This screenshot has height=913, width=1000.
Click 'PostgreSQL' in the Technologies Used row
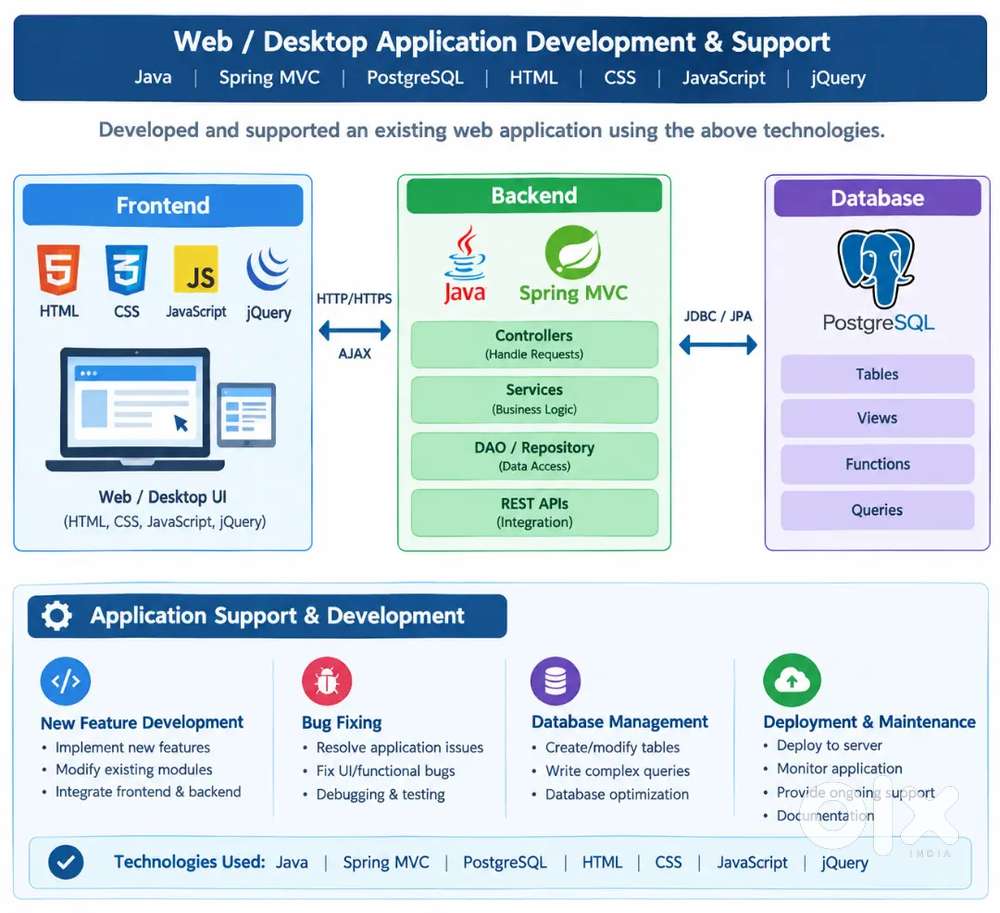(505, 863)
